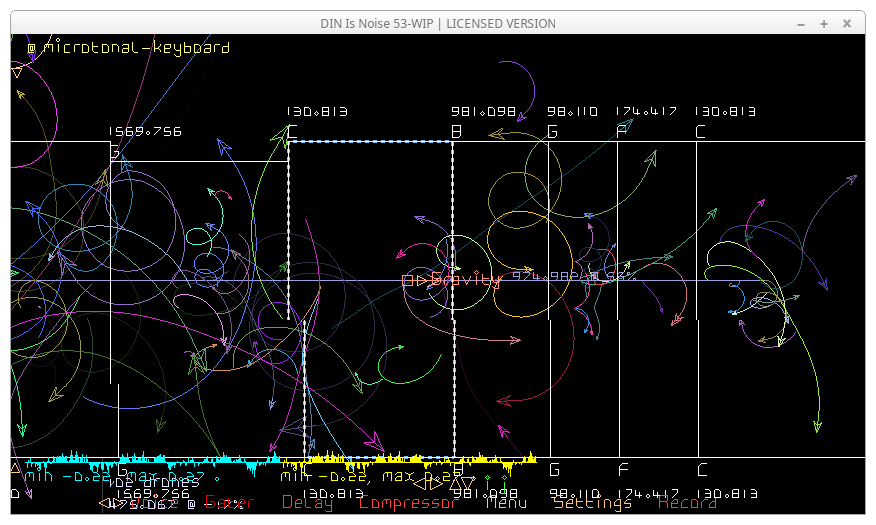Click the @ icon beside microtonal-keyboard
Screen dimensions: 876x525
pos(31,48)
